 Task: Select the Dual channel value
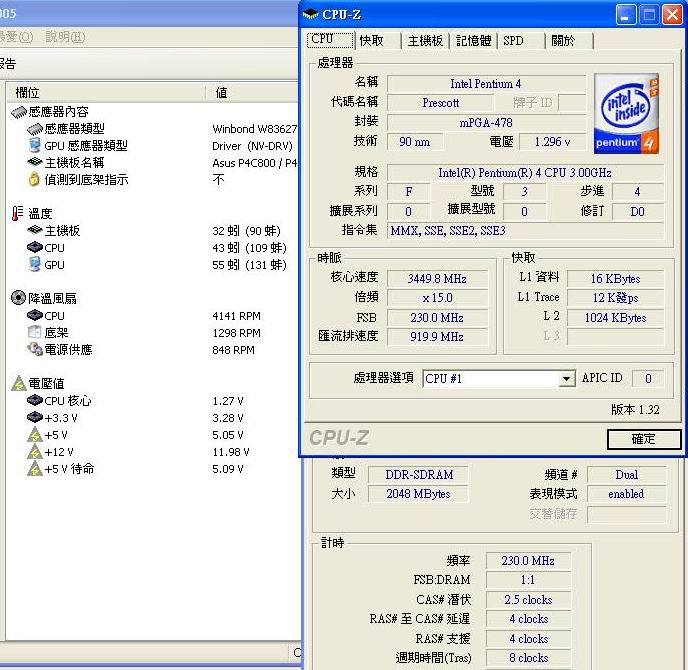coord(627,475)
